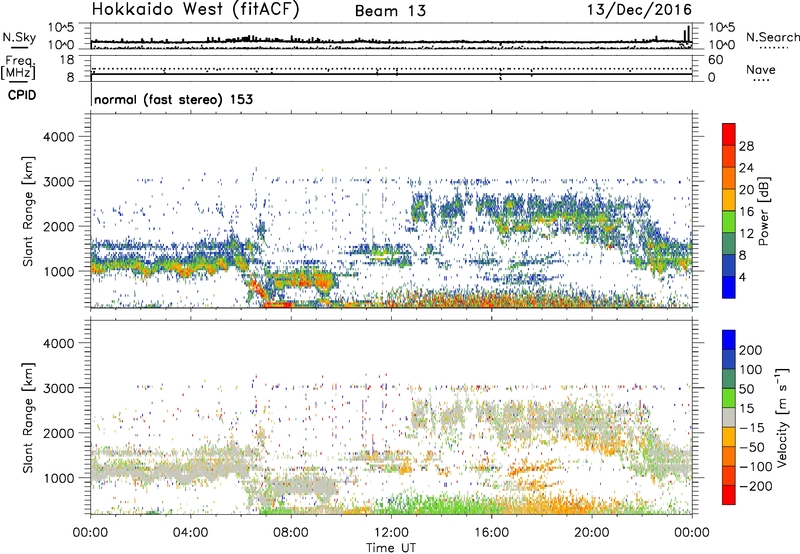This screenshot has height=554, width=800.
Task: Click the "12" power colorbar label
Action: [x=746, y=234]
